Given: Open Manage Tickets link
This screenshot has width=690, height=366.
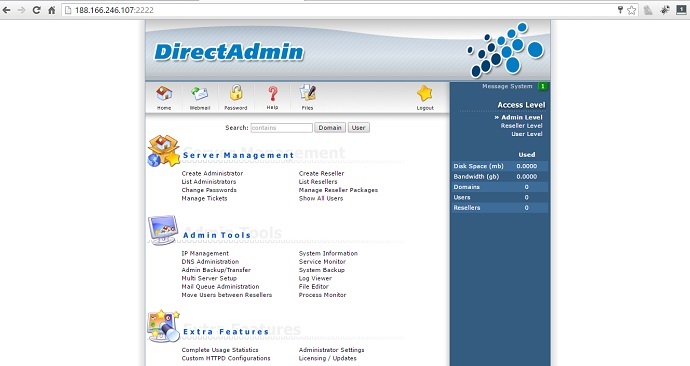Looking at the screenshot, I should click(x=204, y=198).
